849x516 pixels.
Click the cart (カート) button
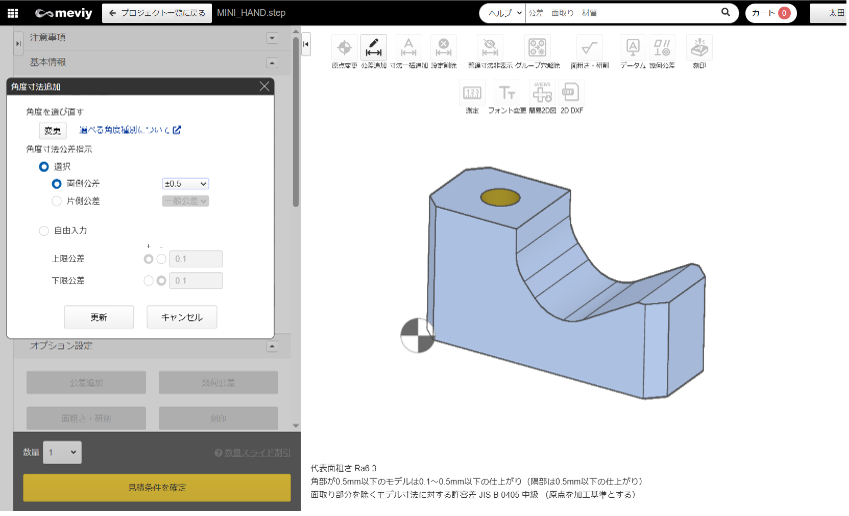[x=770, y=13]
